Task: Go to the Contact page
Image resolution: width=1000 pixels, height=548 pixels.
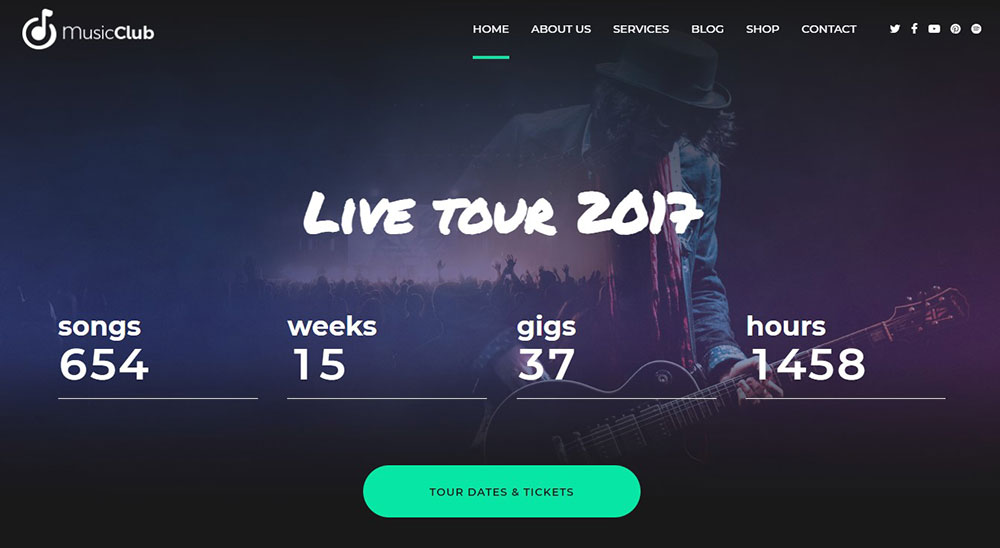Action: 828,29
